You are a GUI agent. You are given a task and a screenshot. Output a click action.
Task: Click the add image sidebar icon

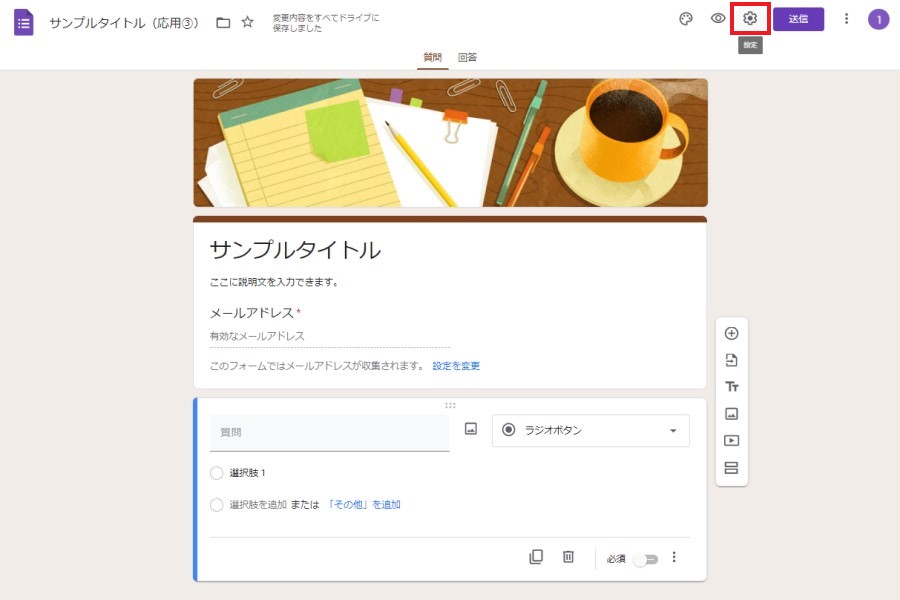coord(731,414)
